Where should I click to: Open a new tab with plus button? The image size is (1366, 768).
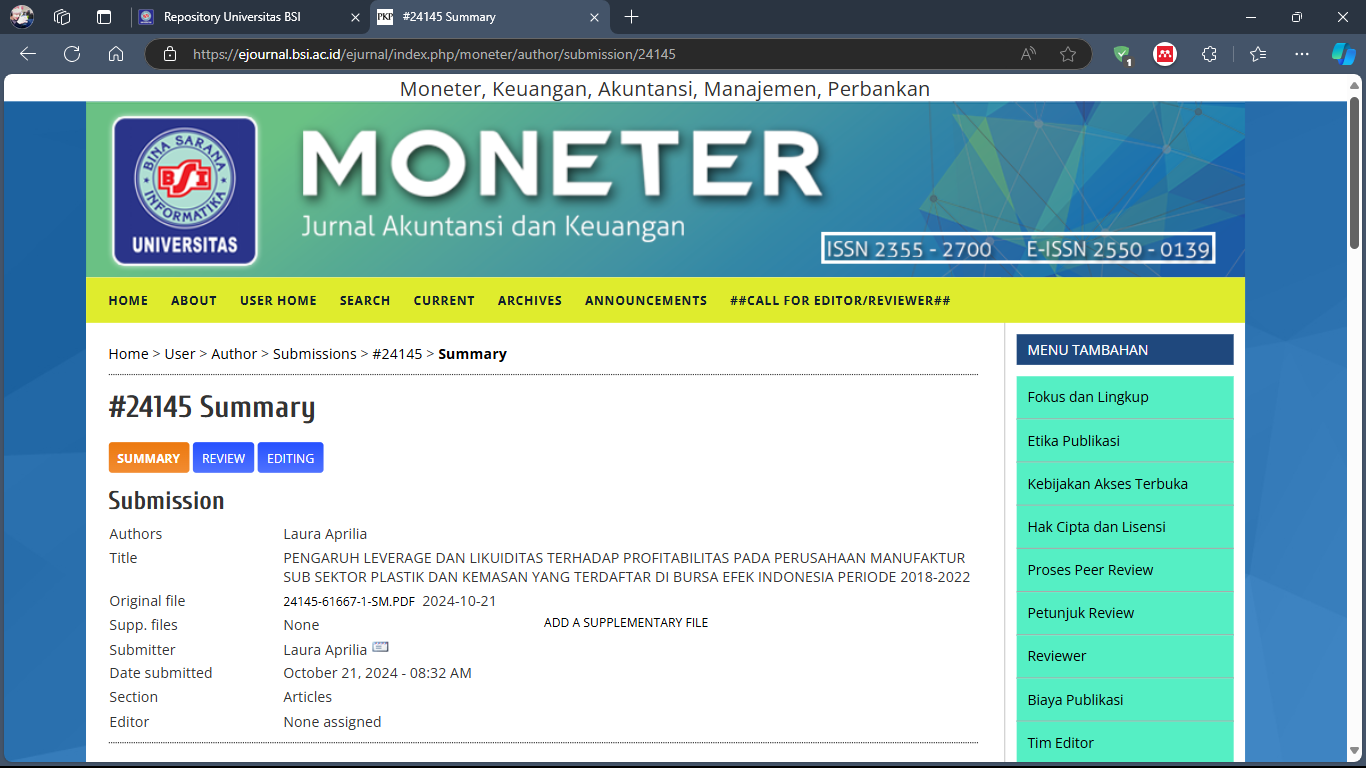tap(631, 17)
